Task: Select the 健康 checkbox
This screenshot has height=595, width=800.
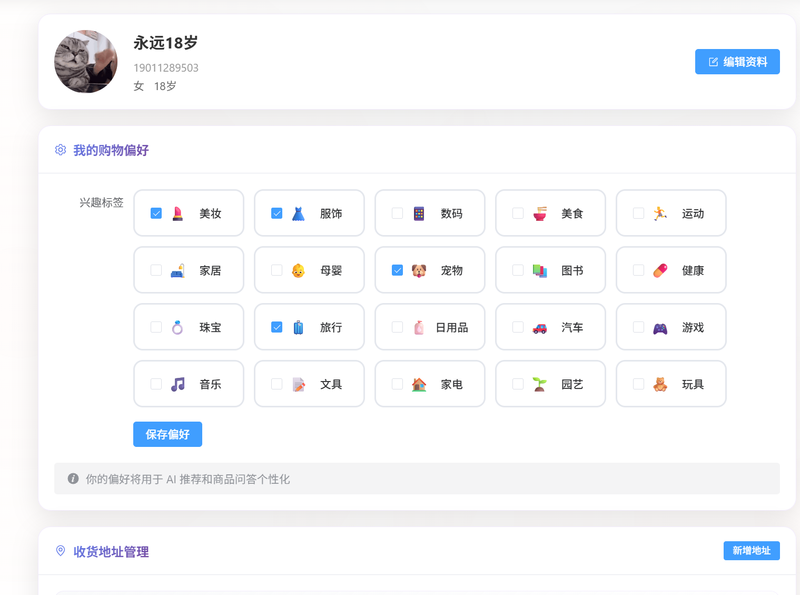Action: pos(638,270)
